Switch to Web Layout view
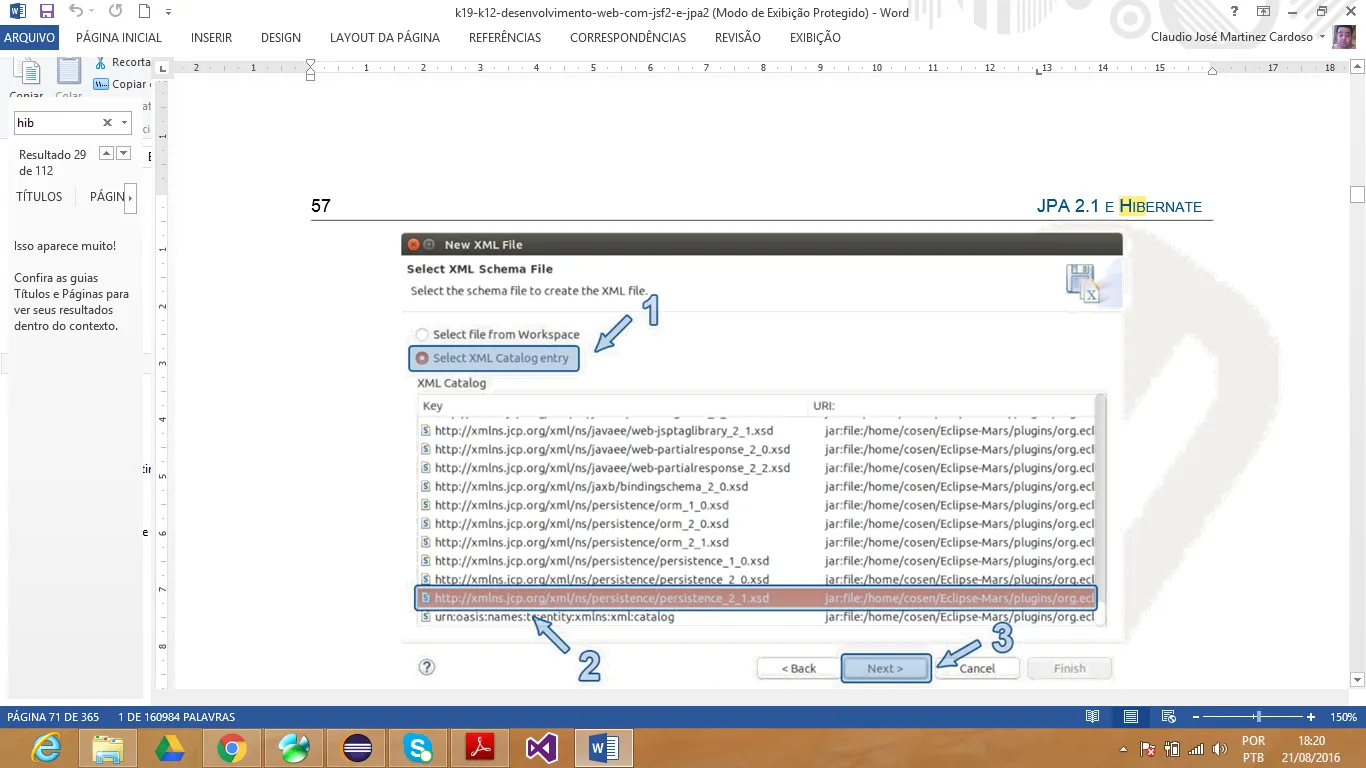The width and height of the screenshot is (1366, 768). [x=1168, y=717]
